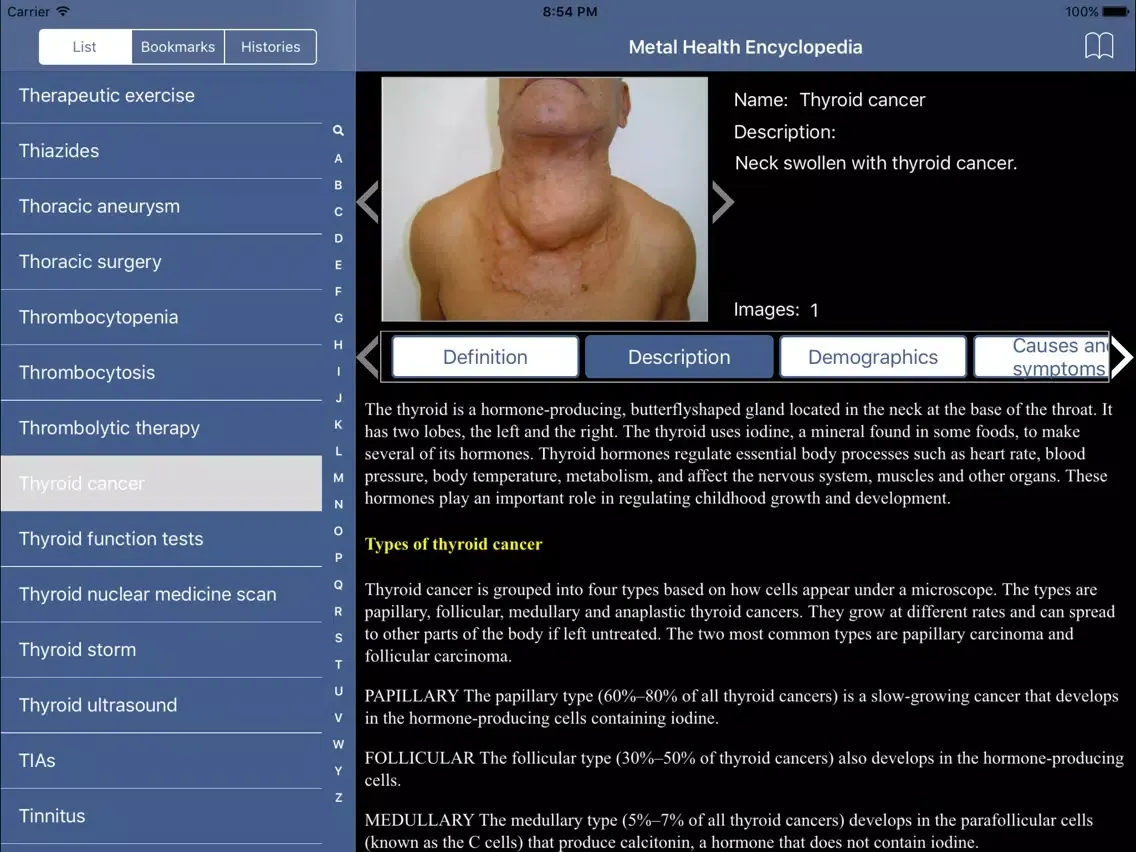Screen dimensions: 1136x852
Task: Select Thyroid function tests entry
Action: (162, 539)
